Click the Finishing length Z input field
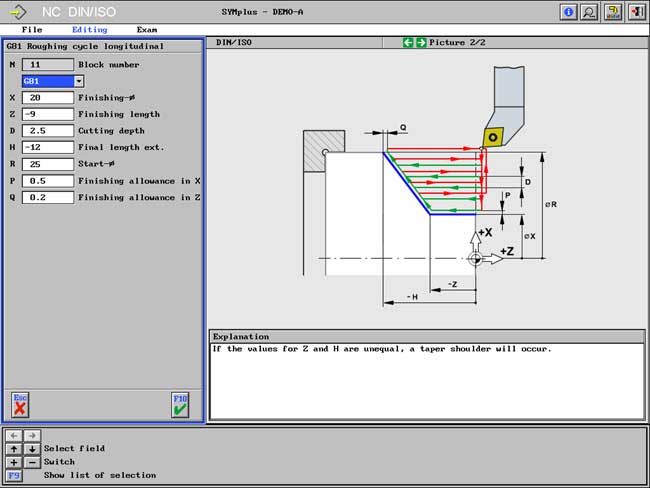The height and width of the screenshot is (488, 650). click(47, 114)
